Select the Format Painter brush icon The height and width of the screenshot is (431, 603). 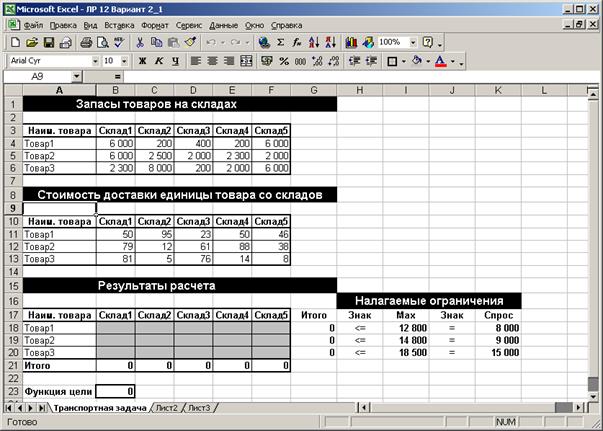click(191, 42)
